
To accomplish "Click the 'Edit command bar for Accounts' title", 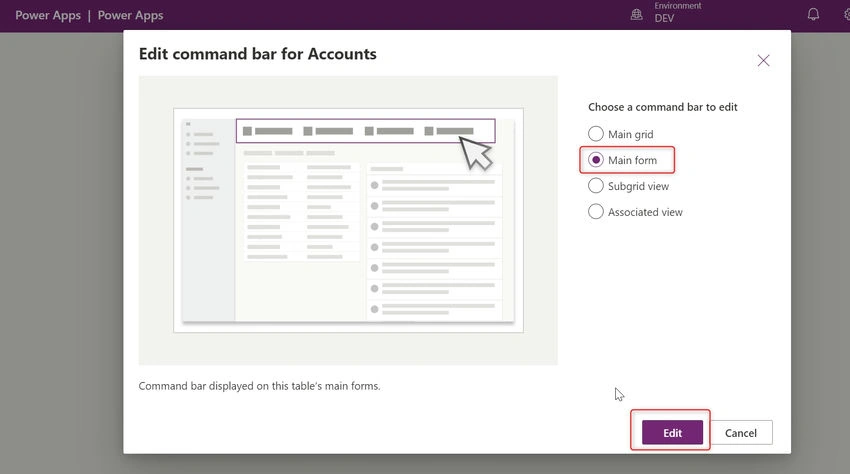I will coord(257,54).
